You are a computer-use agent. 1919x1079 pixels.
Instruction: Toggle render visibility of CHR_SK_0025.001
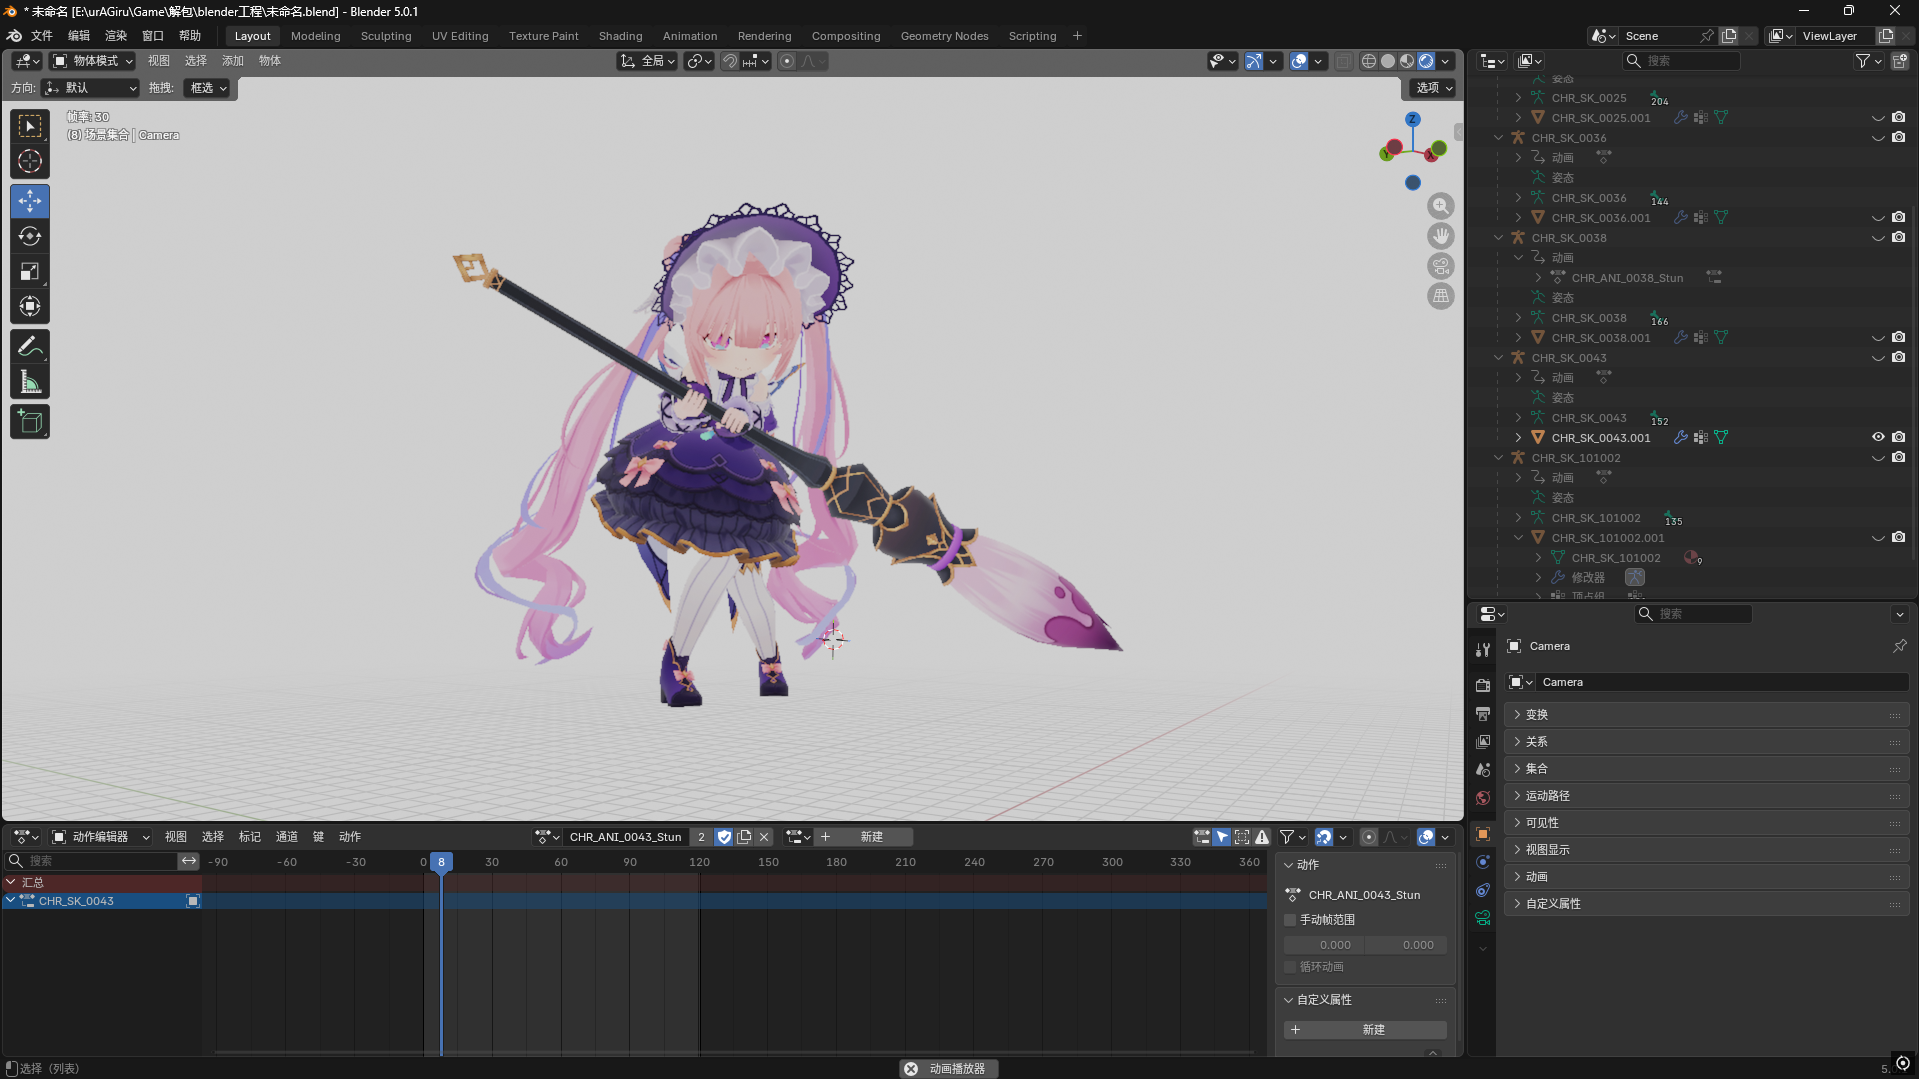point(1898,117)
